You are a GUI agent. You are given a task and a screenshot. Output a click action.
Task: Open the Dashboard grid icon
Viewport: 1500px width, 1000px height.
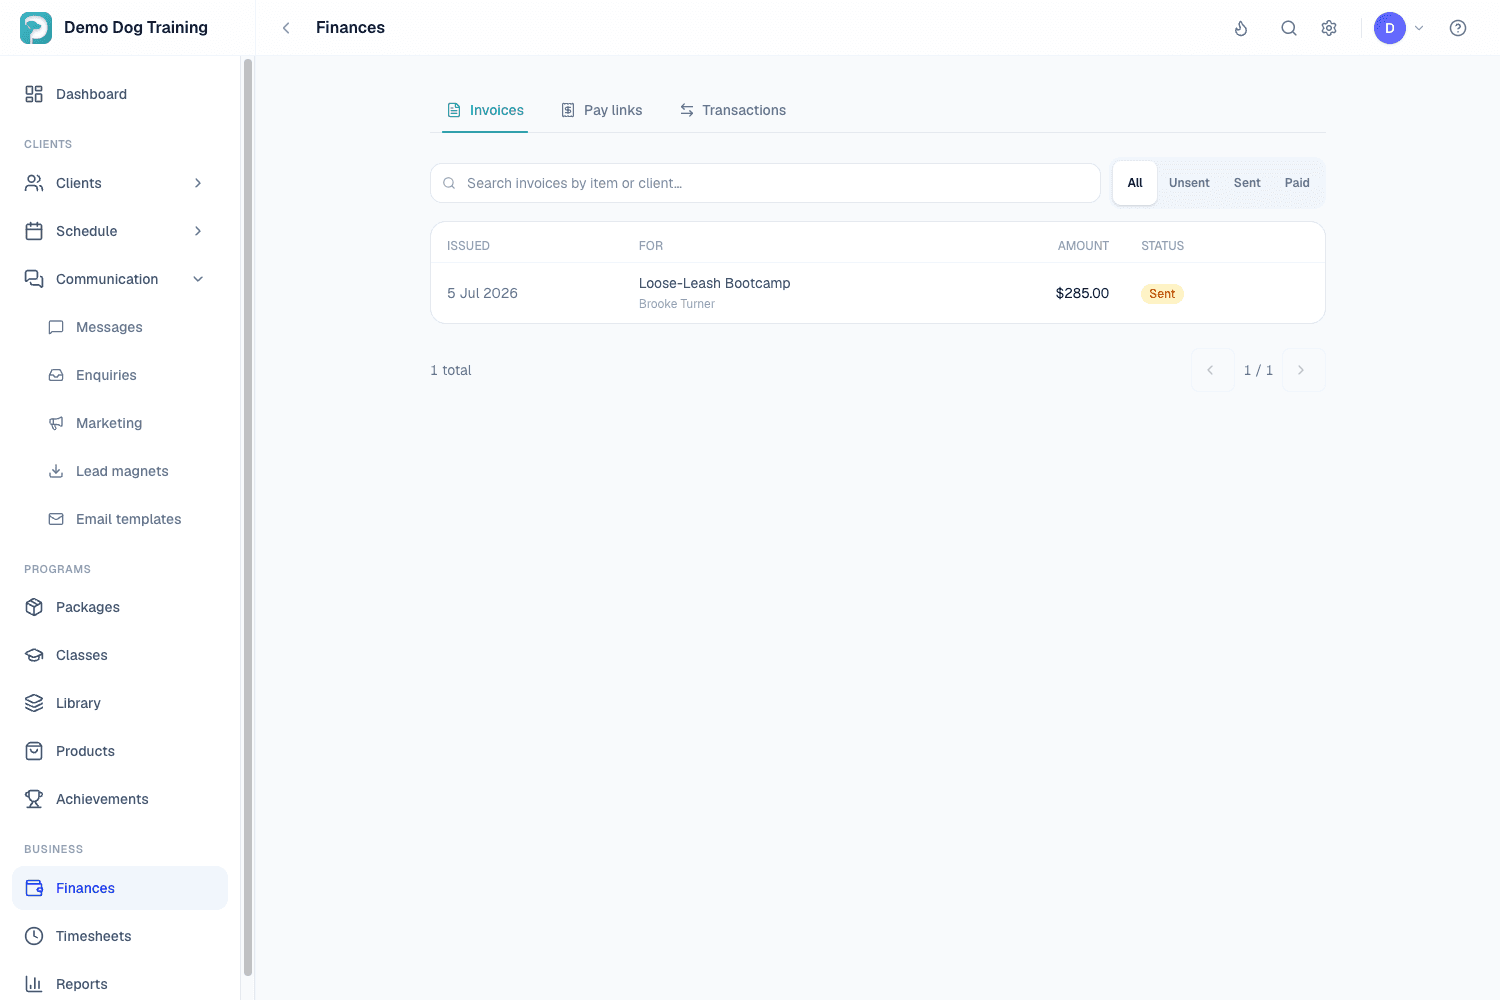[x=34, y=94]
